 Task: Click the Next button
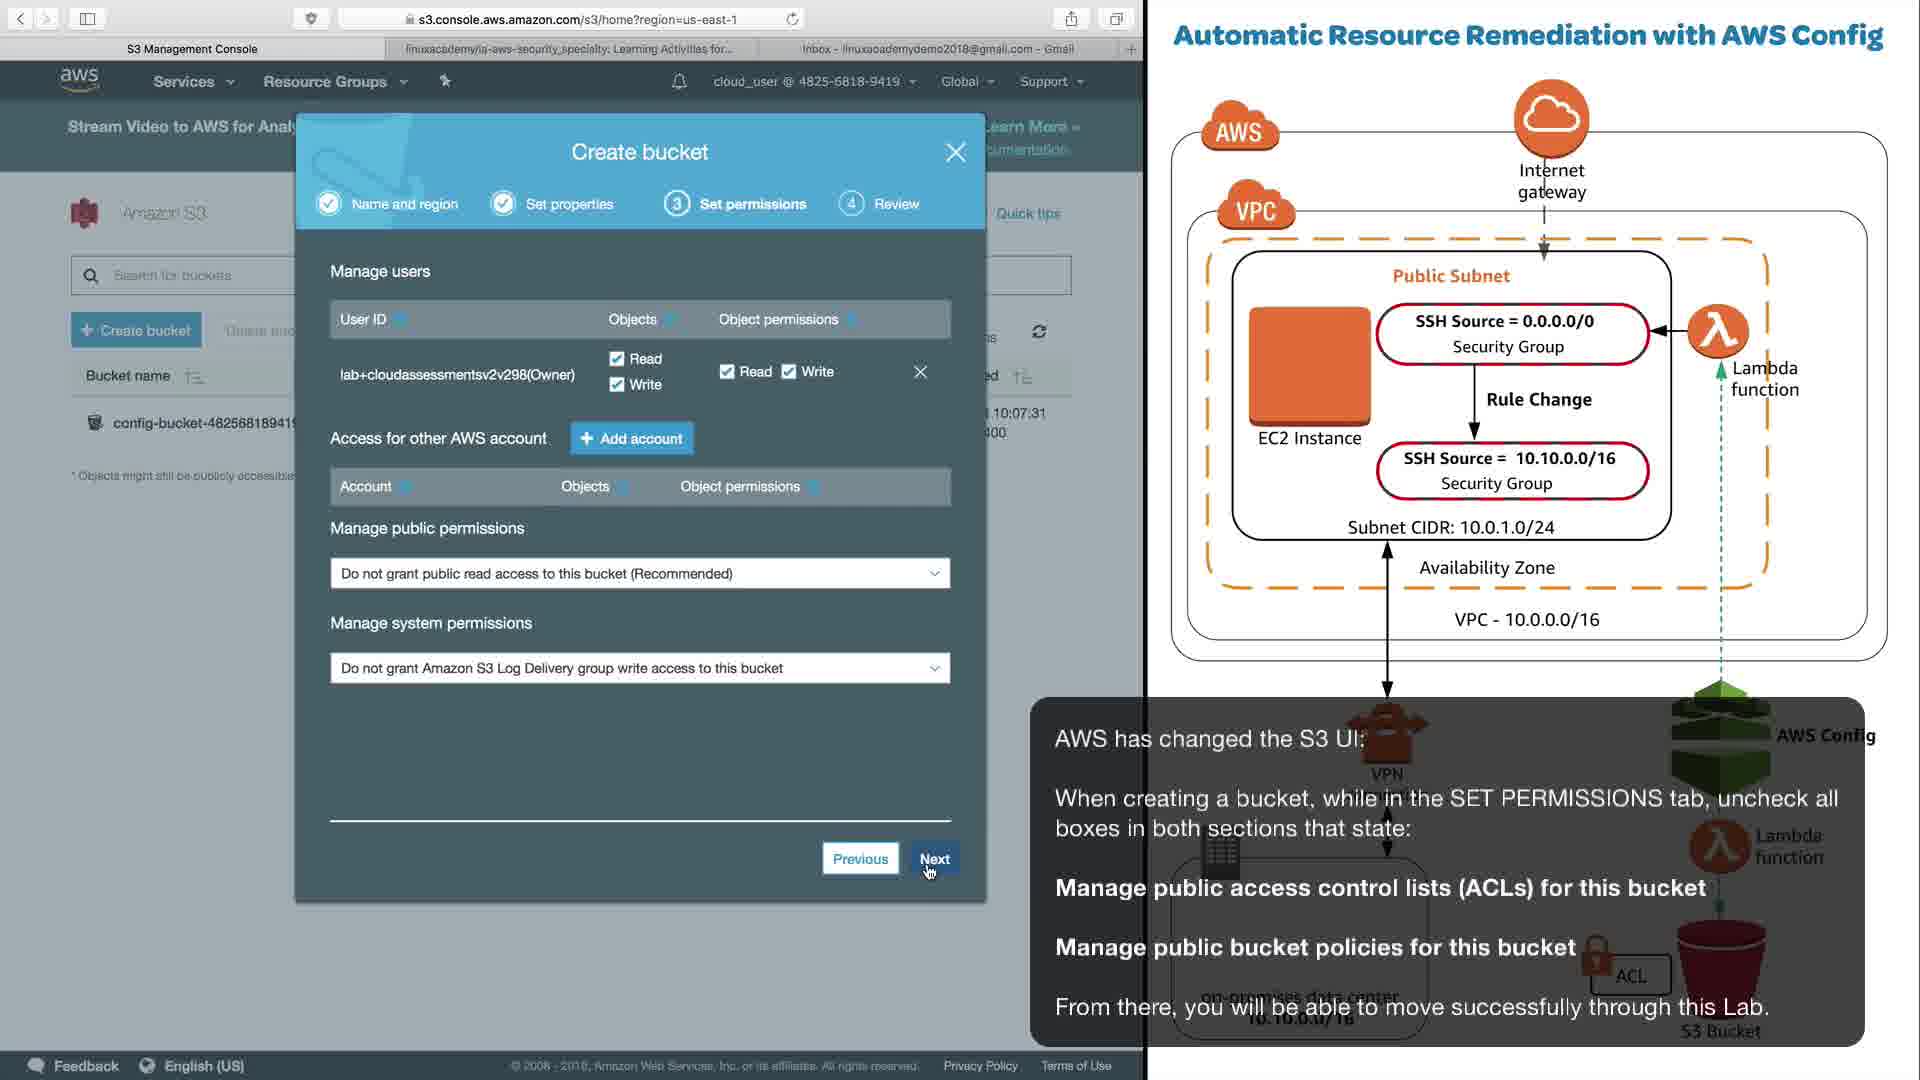[x=934, y=859]
